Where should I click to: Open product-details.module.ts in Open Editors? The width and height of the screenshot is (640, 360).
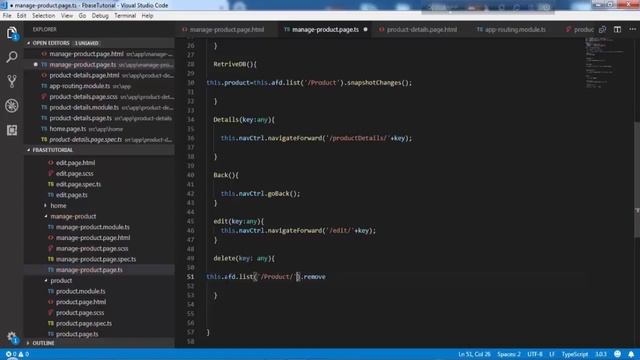(100, 107)
